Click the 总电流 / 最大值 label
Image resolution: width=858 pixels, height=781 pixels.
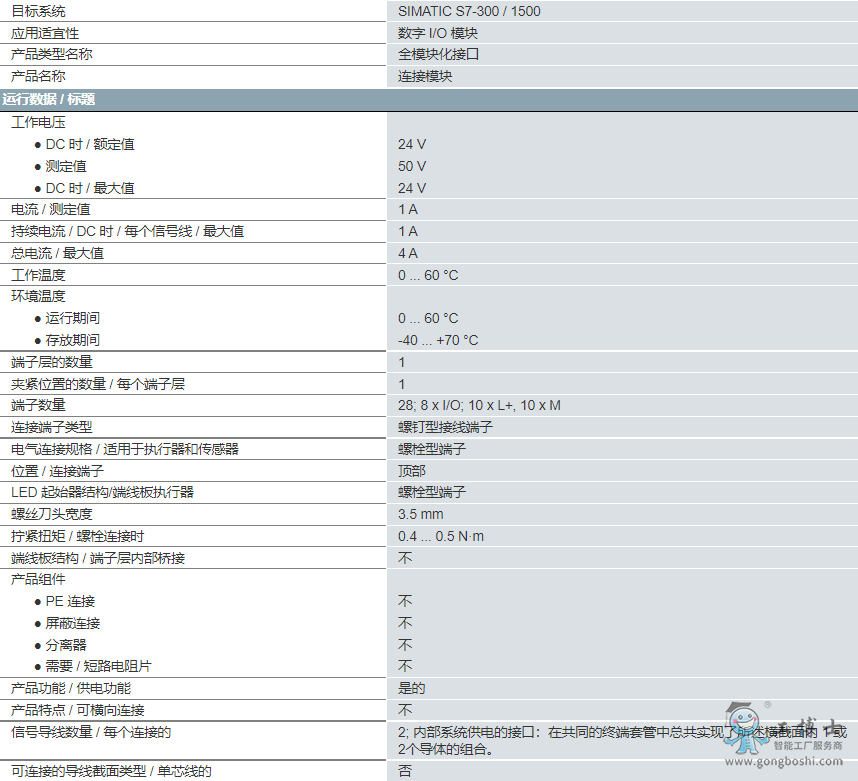(57, 253)
